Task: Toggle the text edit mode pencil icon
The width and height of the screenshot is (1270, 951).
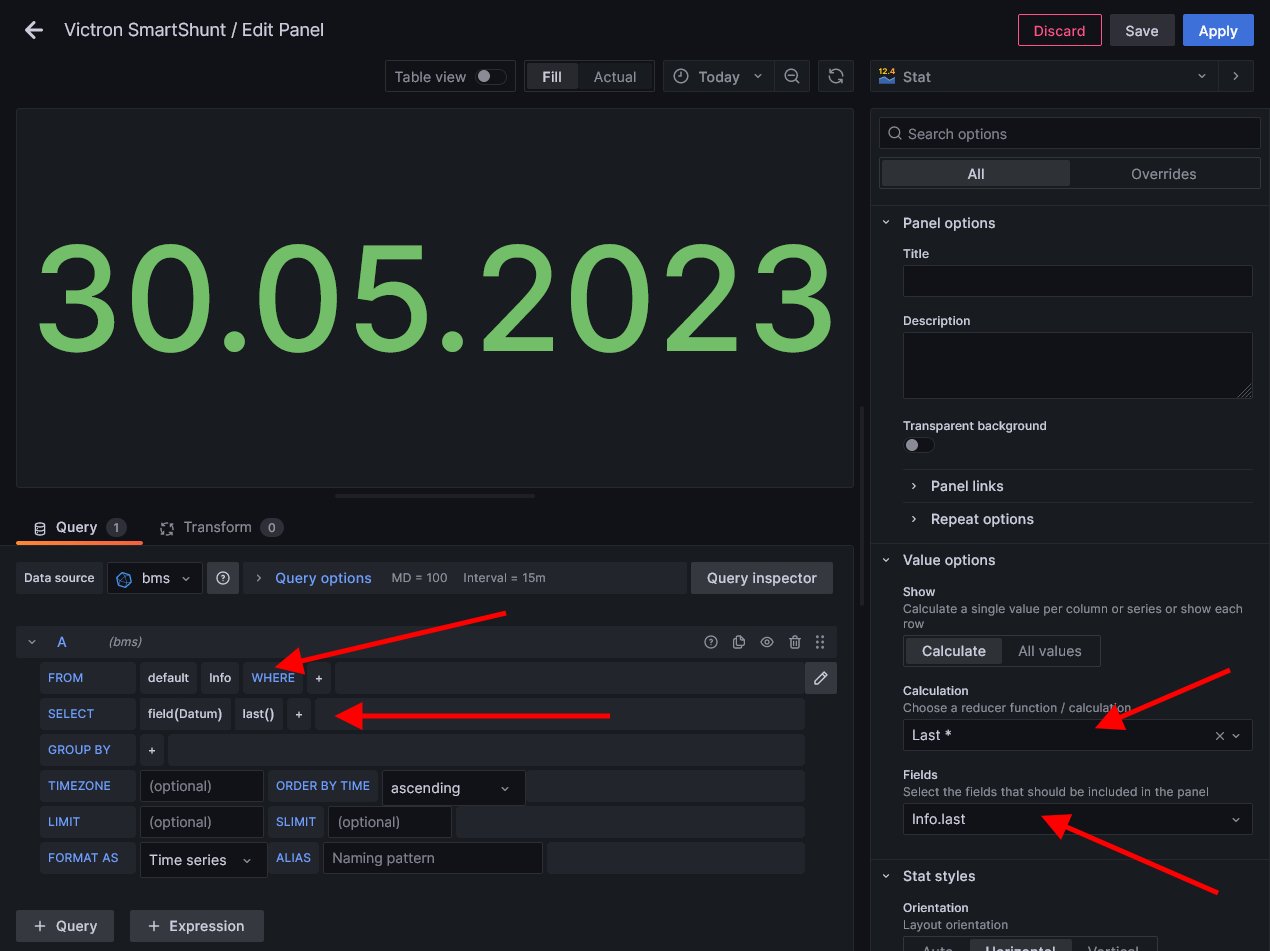Action: (820, 678)
